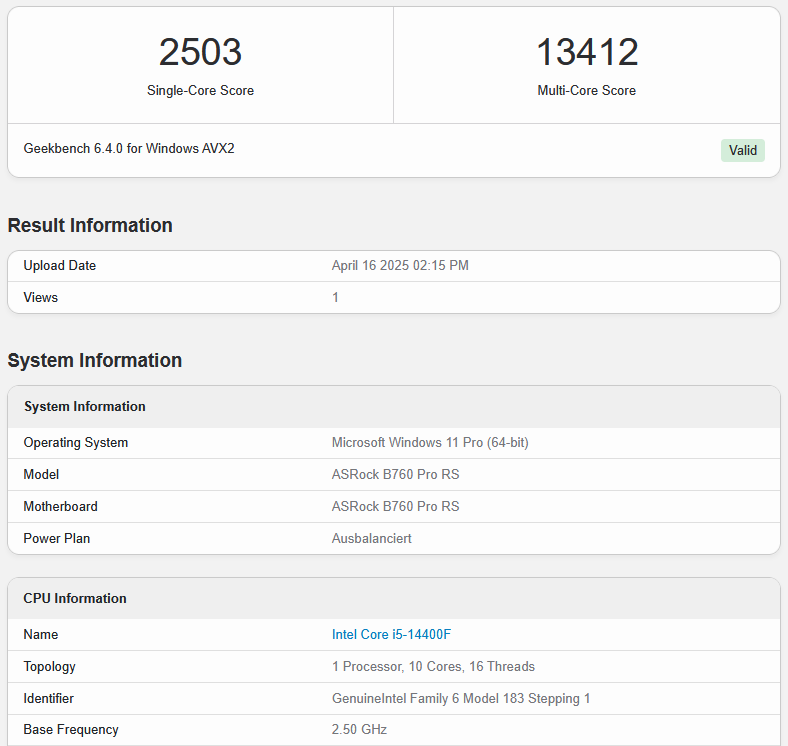788x746 pixels.
Task: Click the Views row label
Action: [x=40, y=298]
